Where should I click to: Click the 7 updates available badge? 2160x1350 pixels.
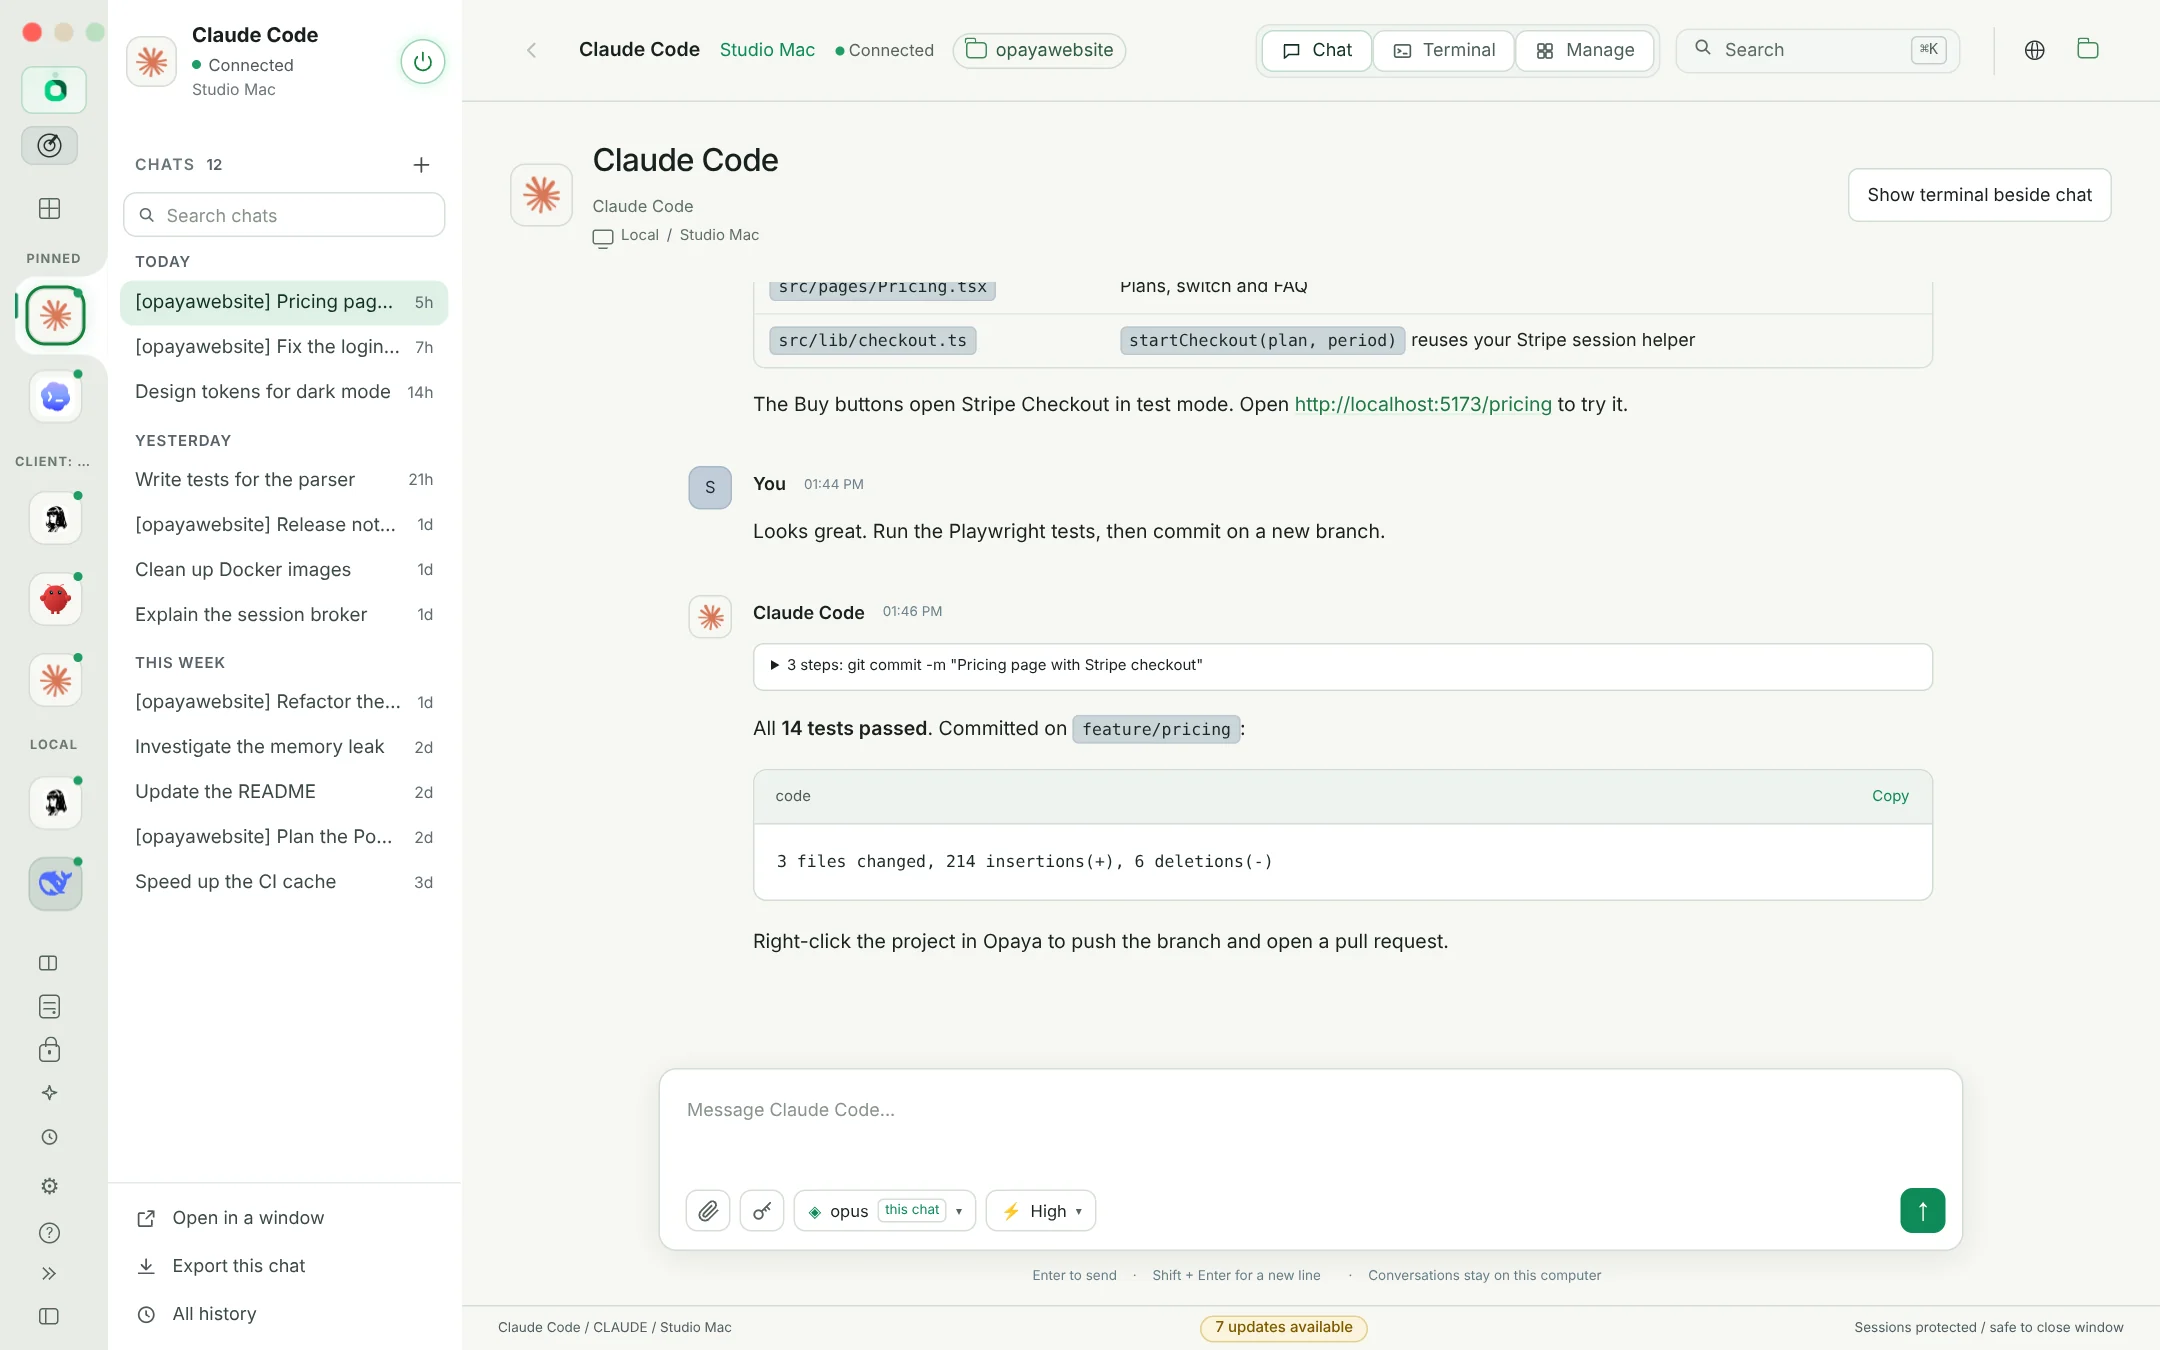[x=1283, y=1328]
